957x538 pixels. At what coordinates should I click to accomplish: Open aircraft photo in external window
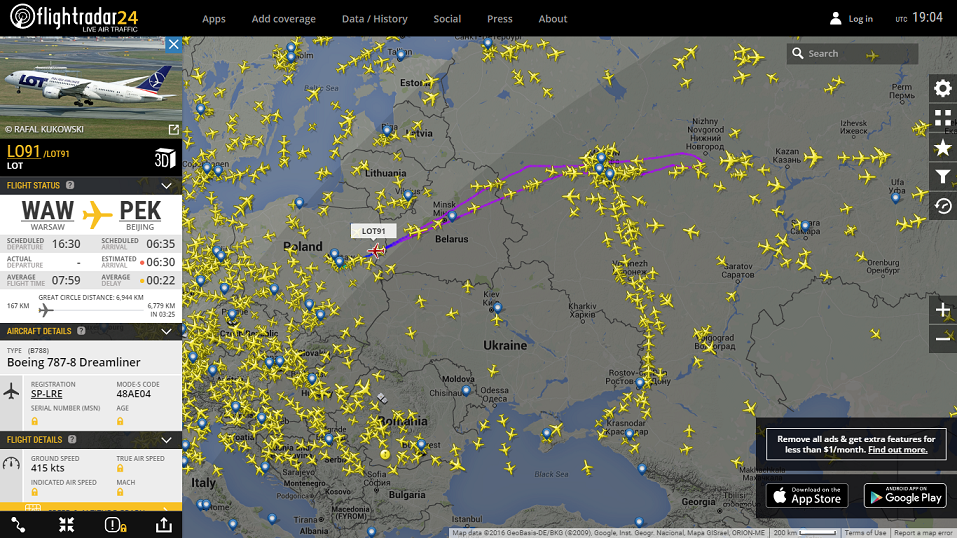click(174, 129)
